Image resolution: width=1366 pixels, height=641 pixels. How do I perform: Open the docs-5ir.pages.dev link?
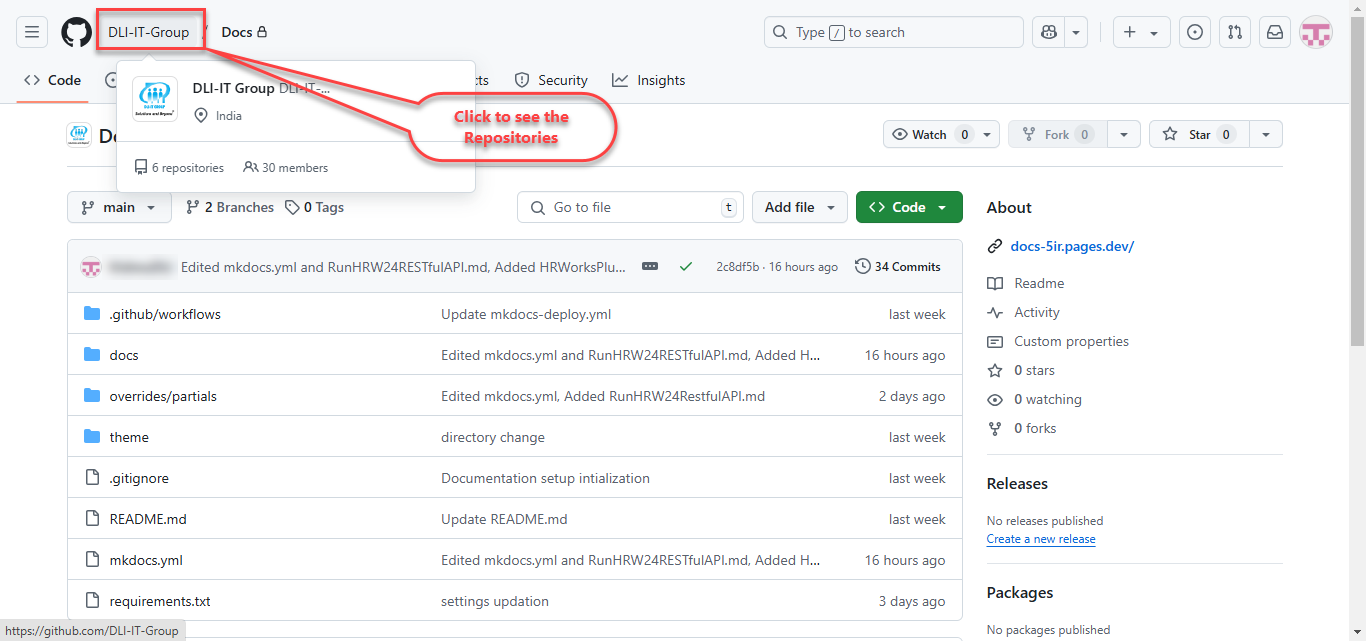click(1072, 246)
